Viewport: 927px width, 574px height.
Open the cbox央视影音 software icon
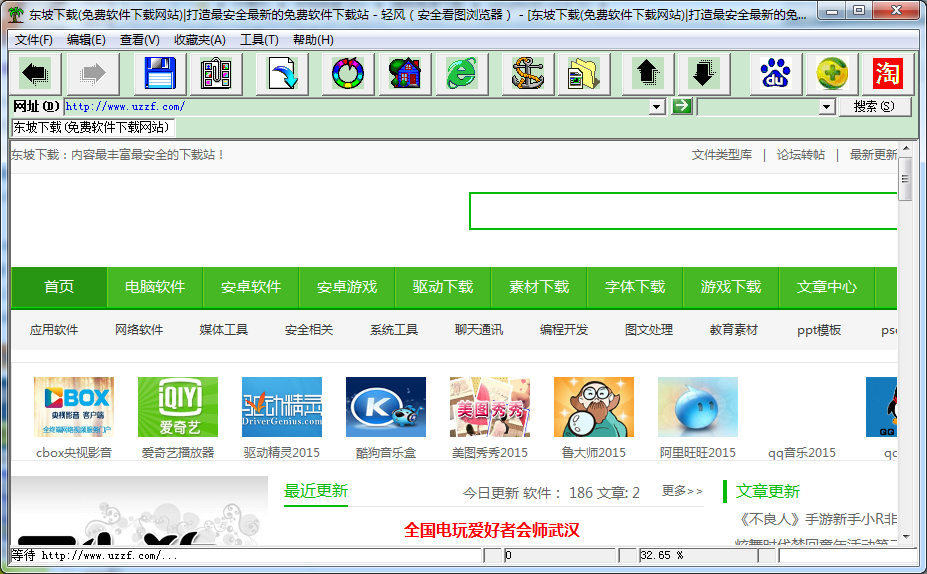click(74, 407)
